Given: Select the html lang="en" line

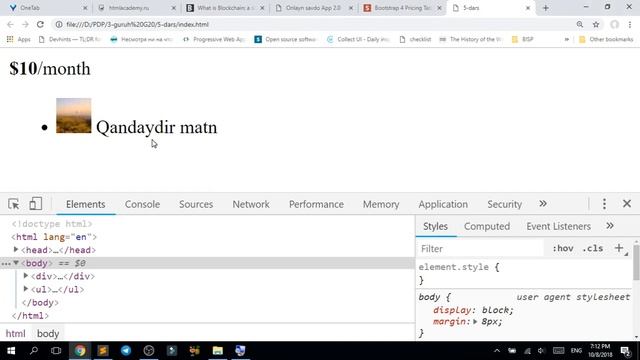Looking at the screenshot, I should [x=54, y=237].
